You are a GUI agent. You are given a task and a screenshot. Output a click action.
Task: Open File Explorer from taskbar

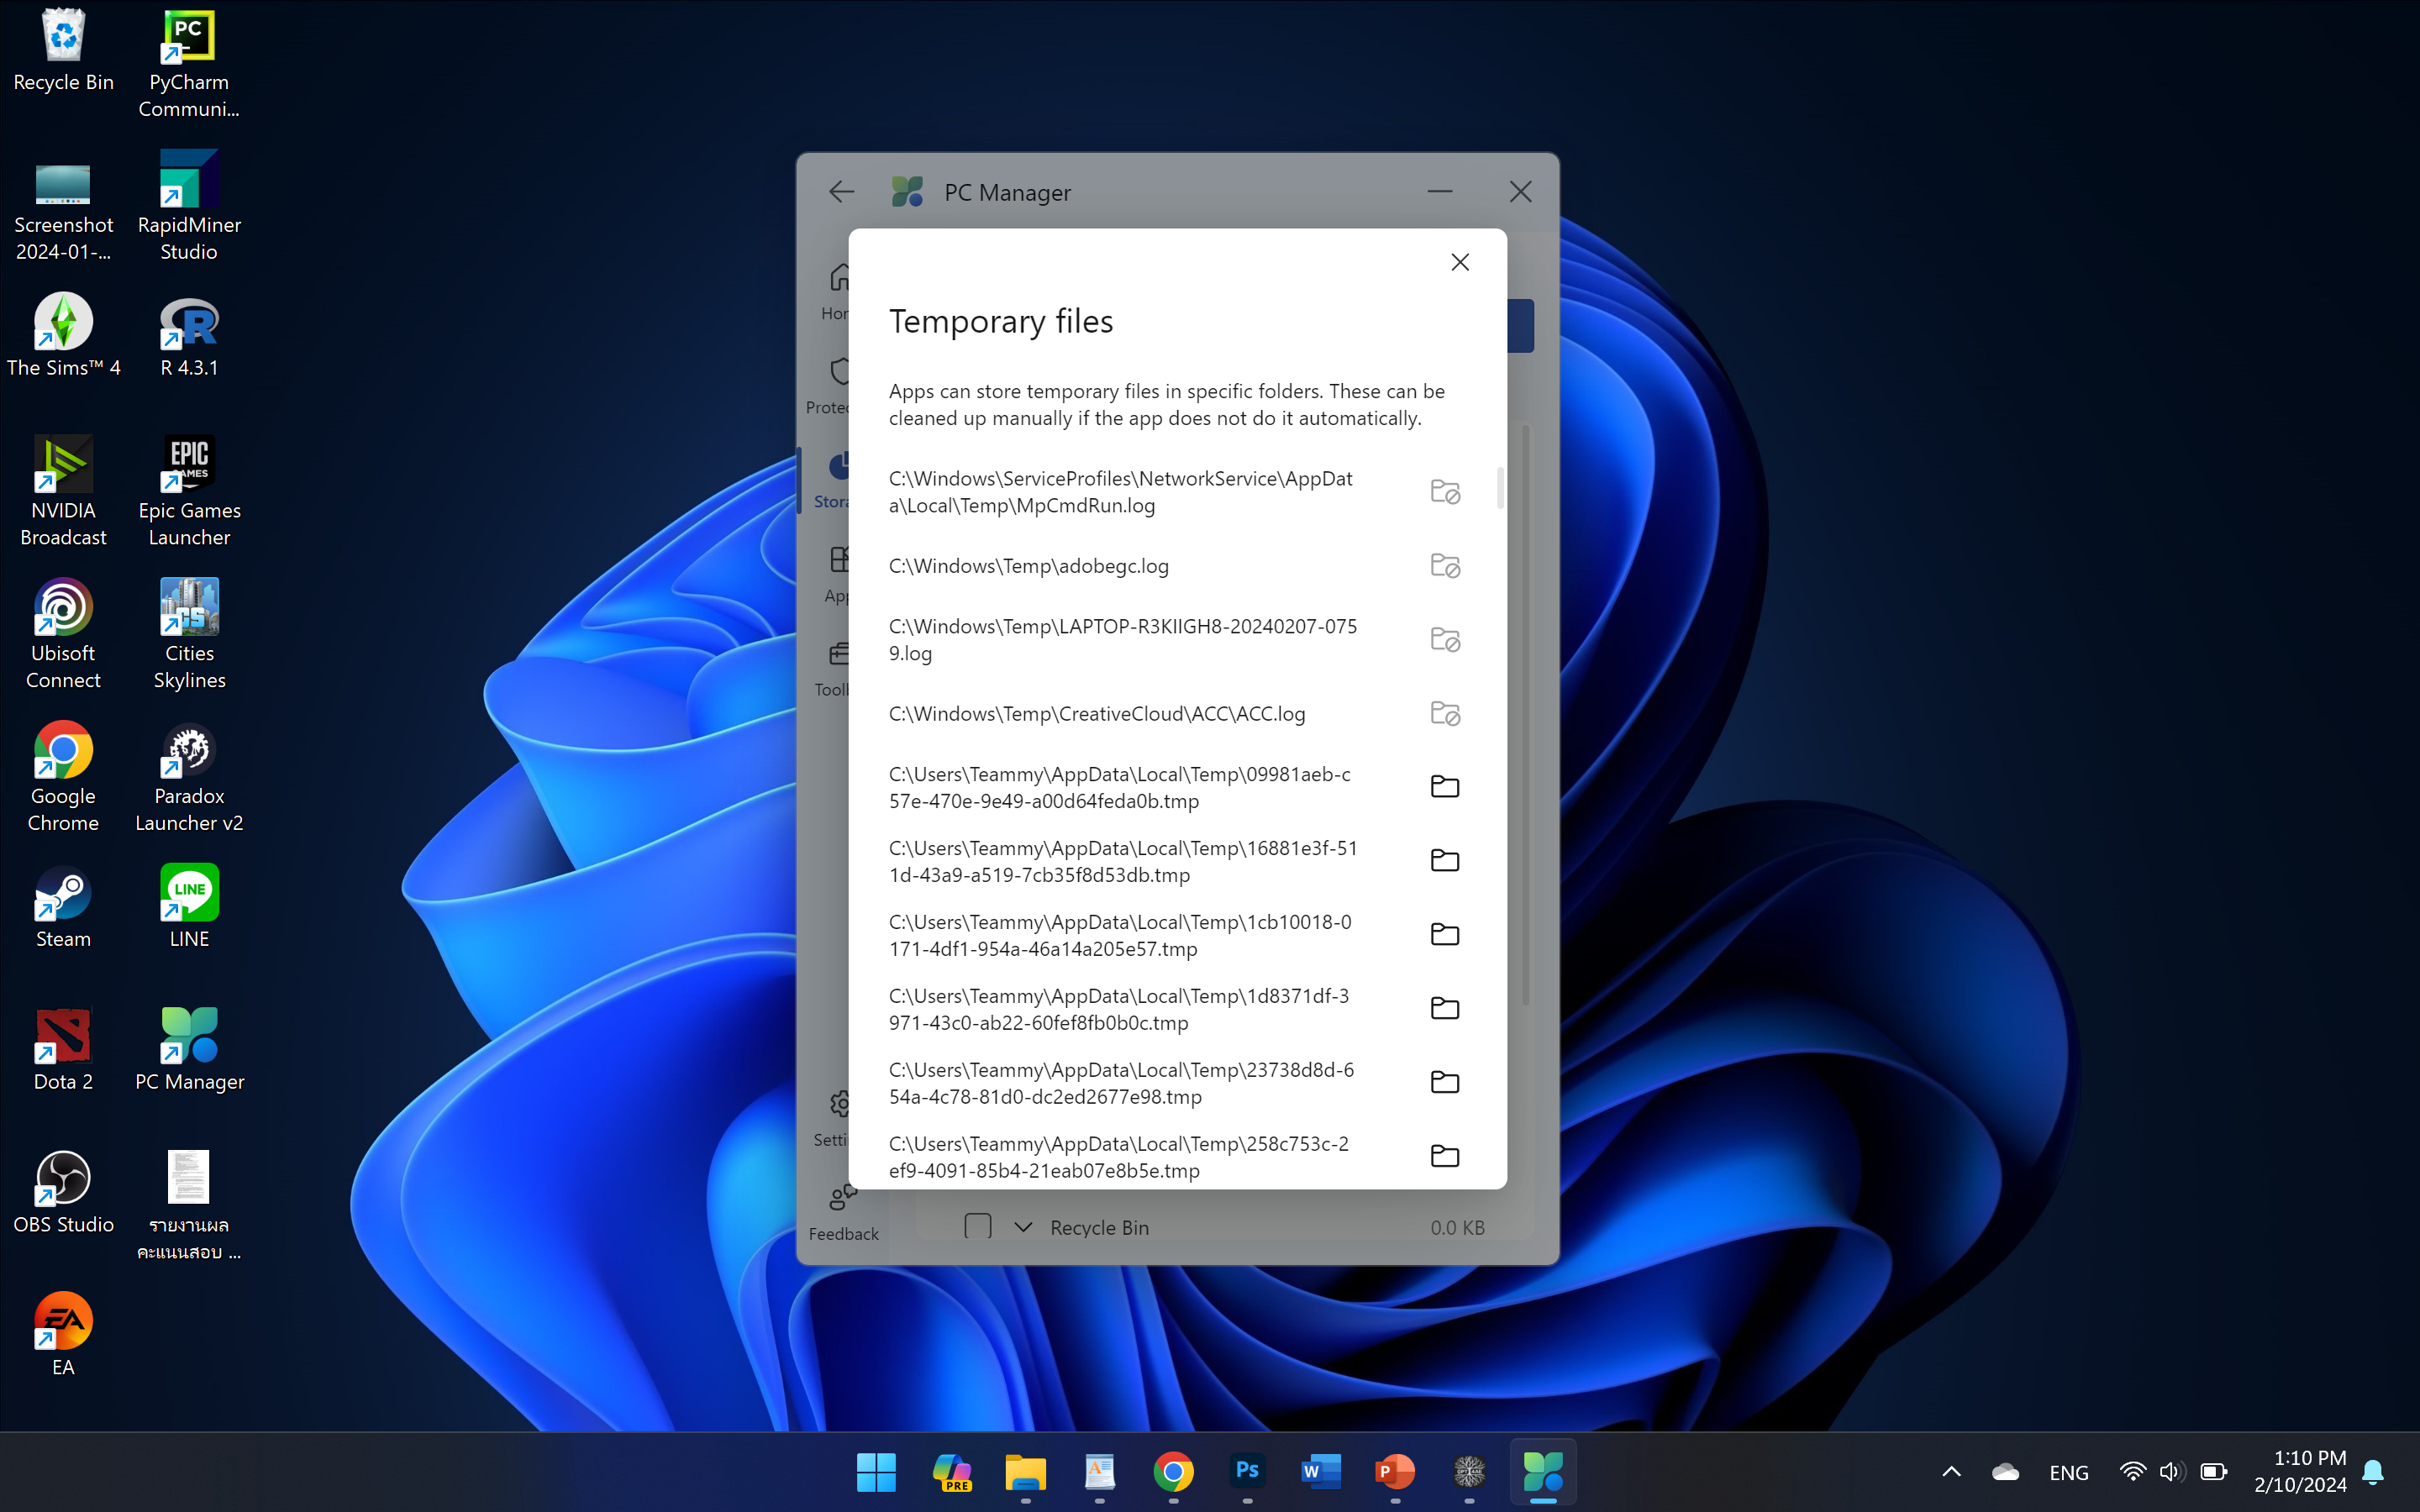(x=1025, y=1472)
